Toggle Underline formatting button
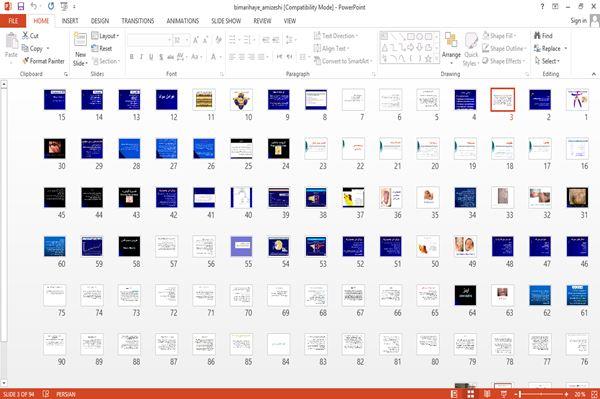 [151, 57]
